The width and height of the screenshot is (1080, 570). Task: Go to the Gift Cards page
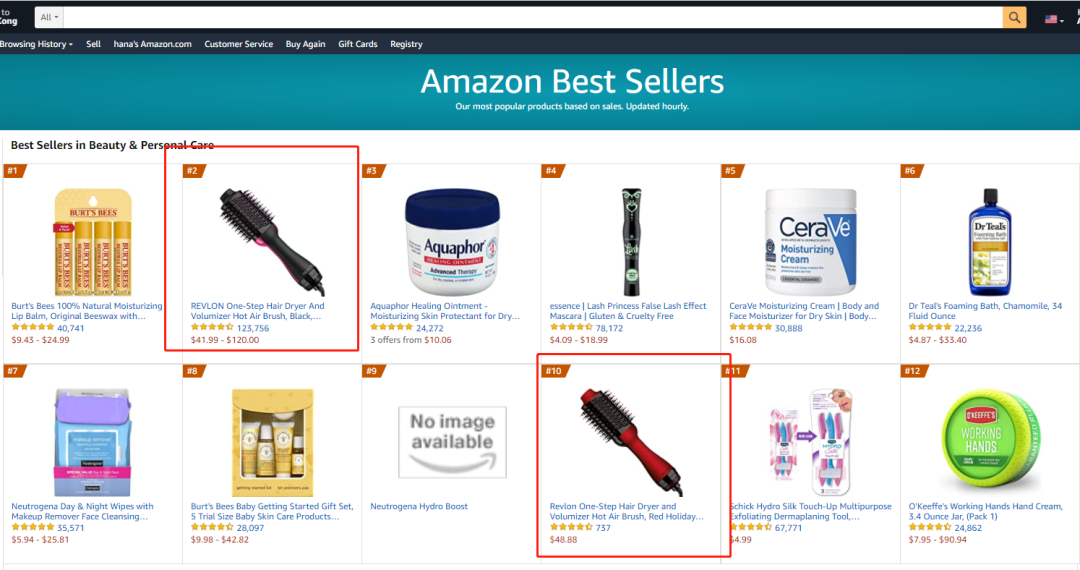click(357, 44)
